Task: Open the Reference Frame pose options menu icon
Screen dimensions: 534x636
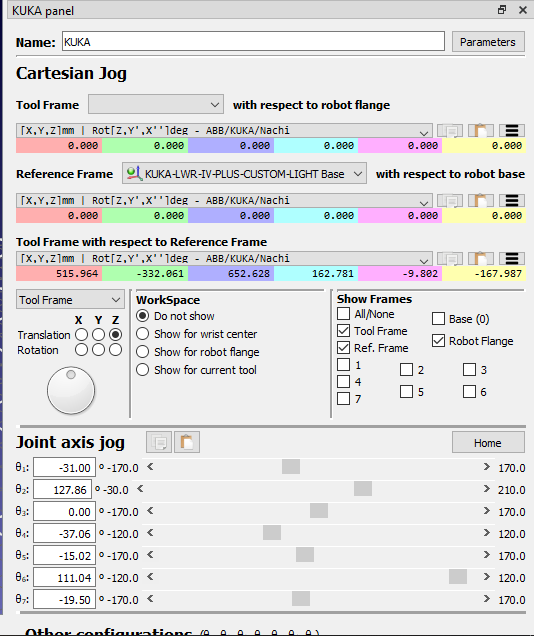Action: coord(512,200)
